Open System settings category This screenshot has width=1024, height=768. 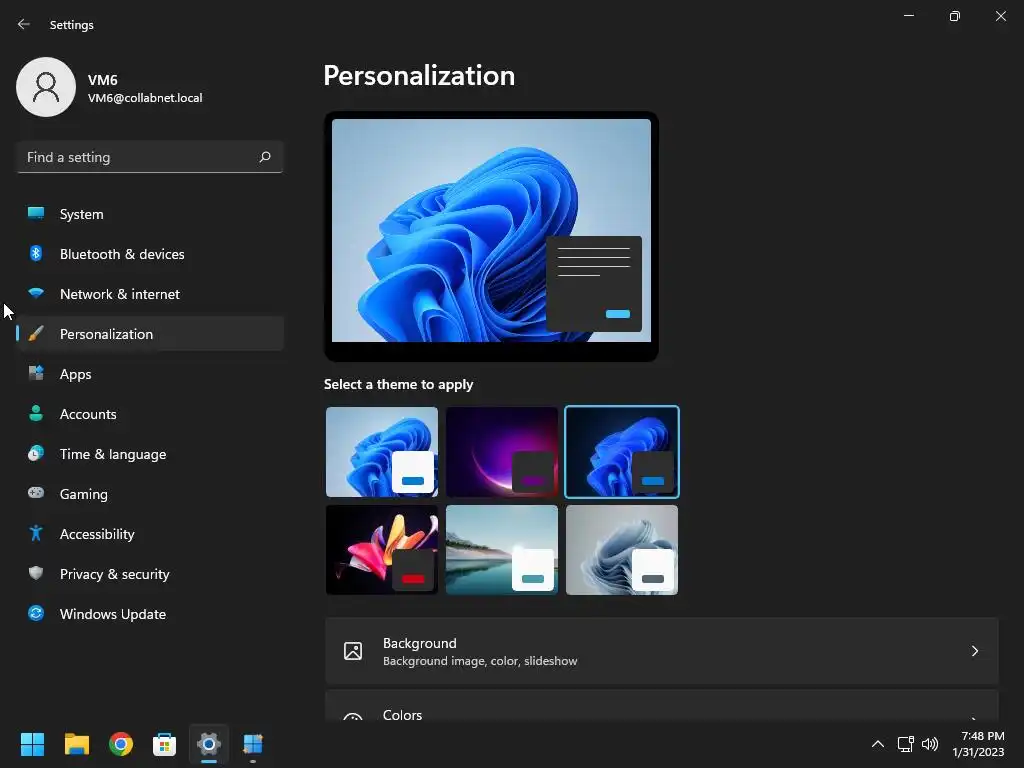tap(150, 214)
